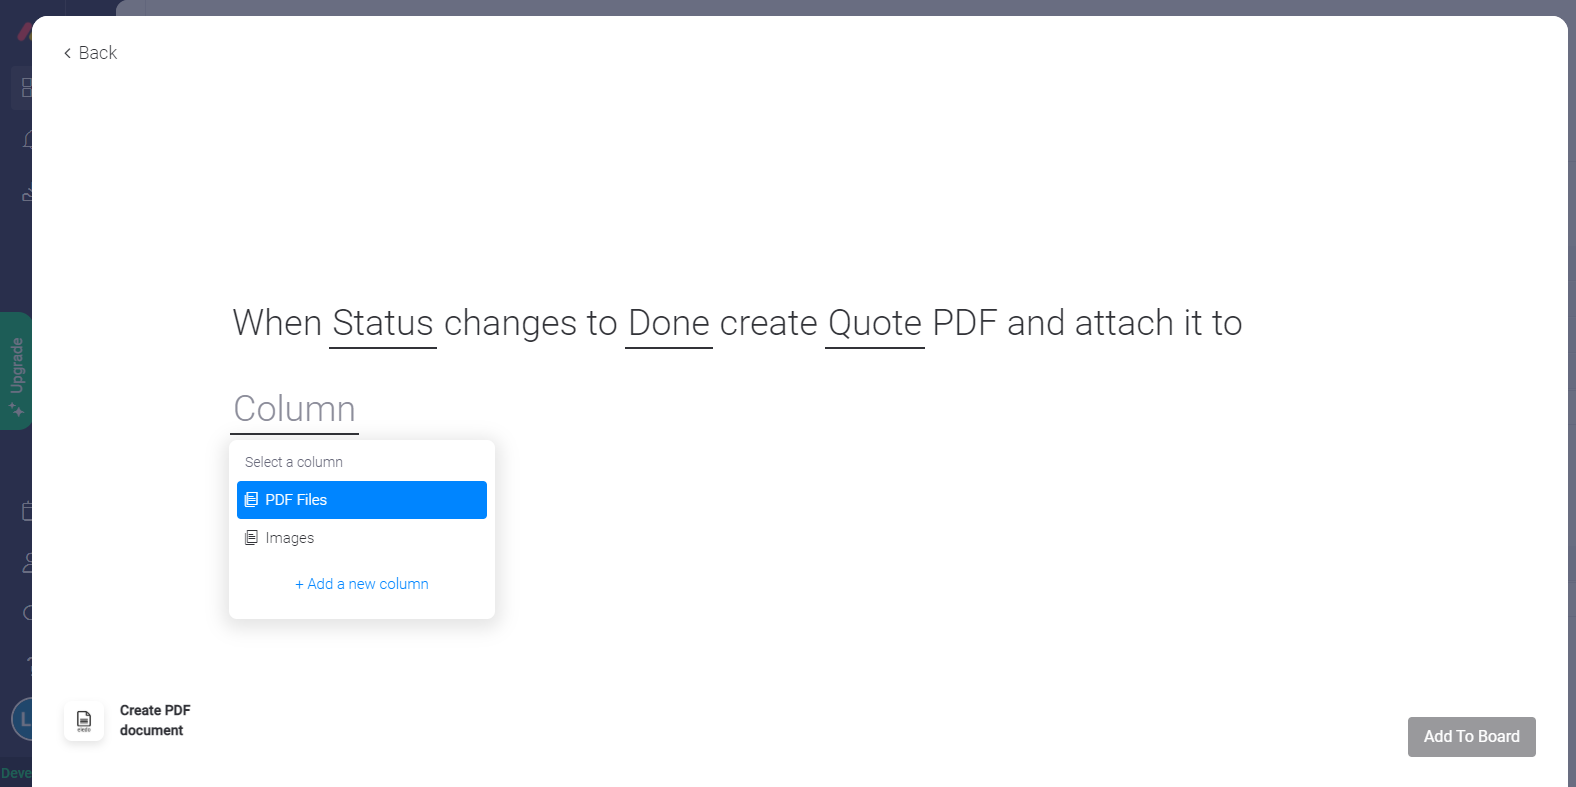Screen dimensions: 1576x787
Task: Click the Back chevron arrow
Action: tap(67, 53)
